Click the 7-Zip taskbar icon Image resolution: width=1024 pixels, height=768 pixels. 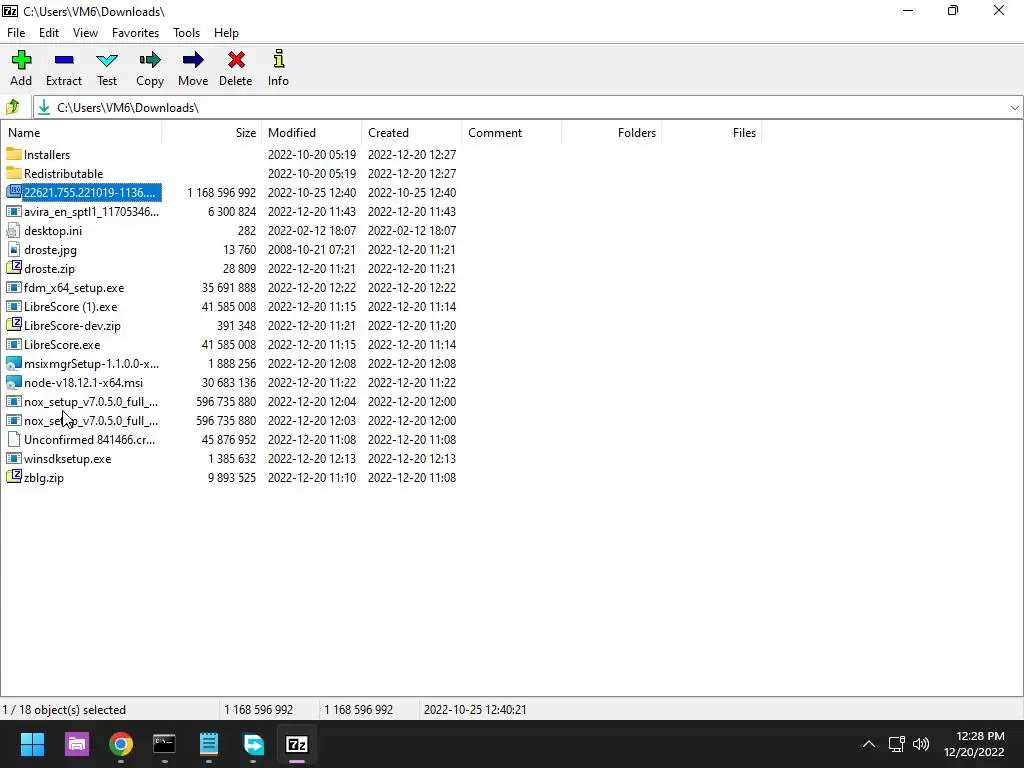click(x=297, y=744)
